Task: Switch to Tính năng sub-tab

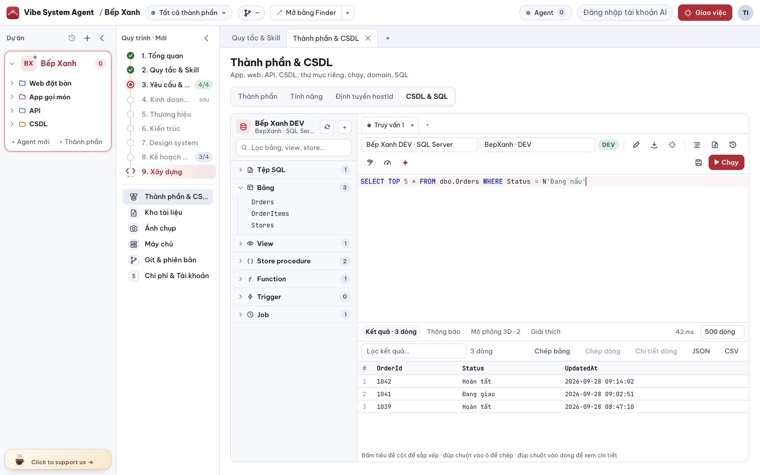Action: click(306, 96)
